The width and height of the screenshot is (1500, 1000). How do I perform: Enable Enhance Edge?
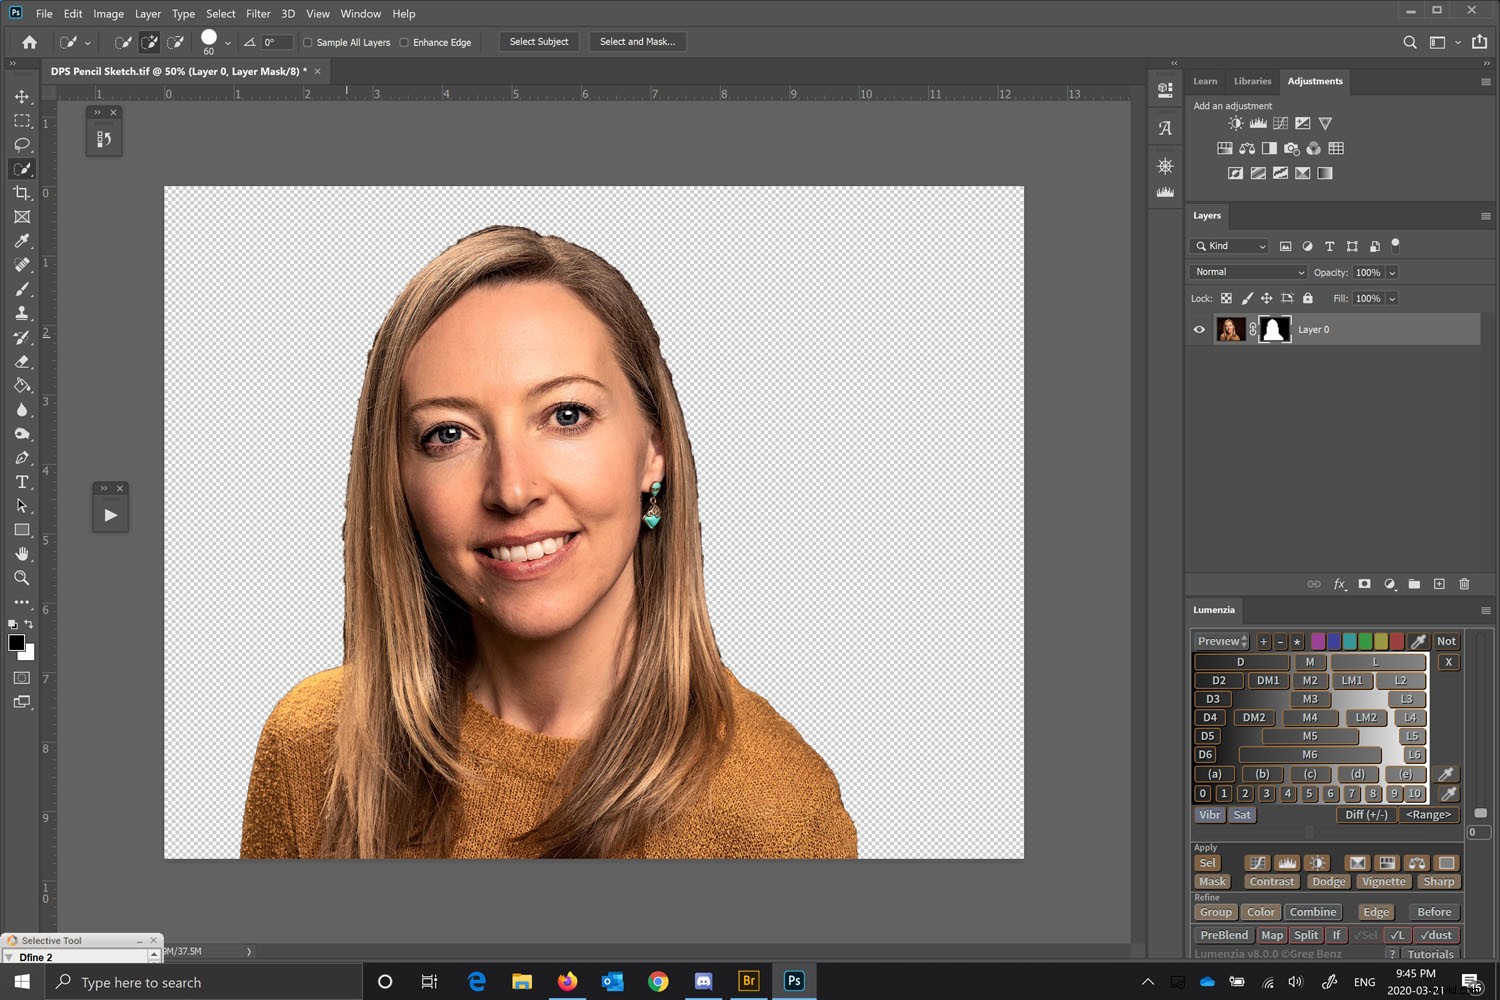click(403, 42)
